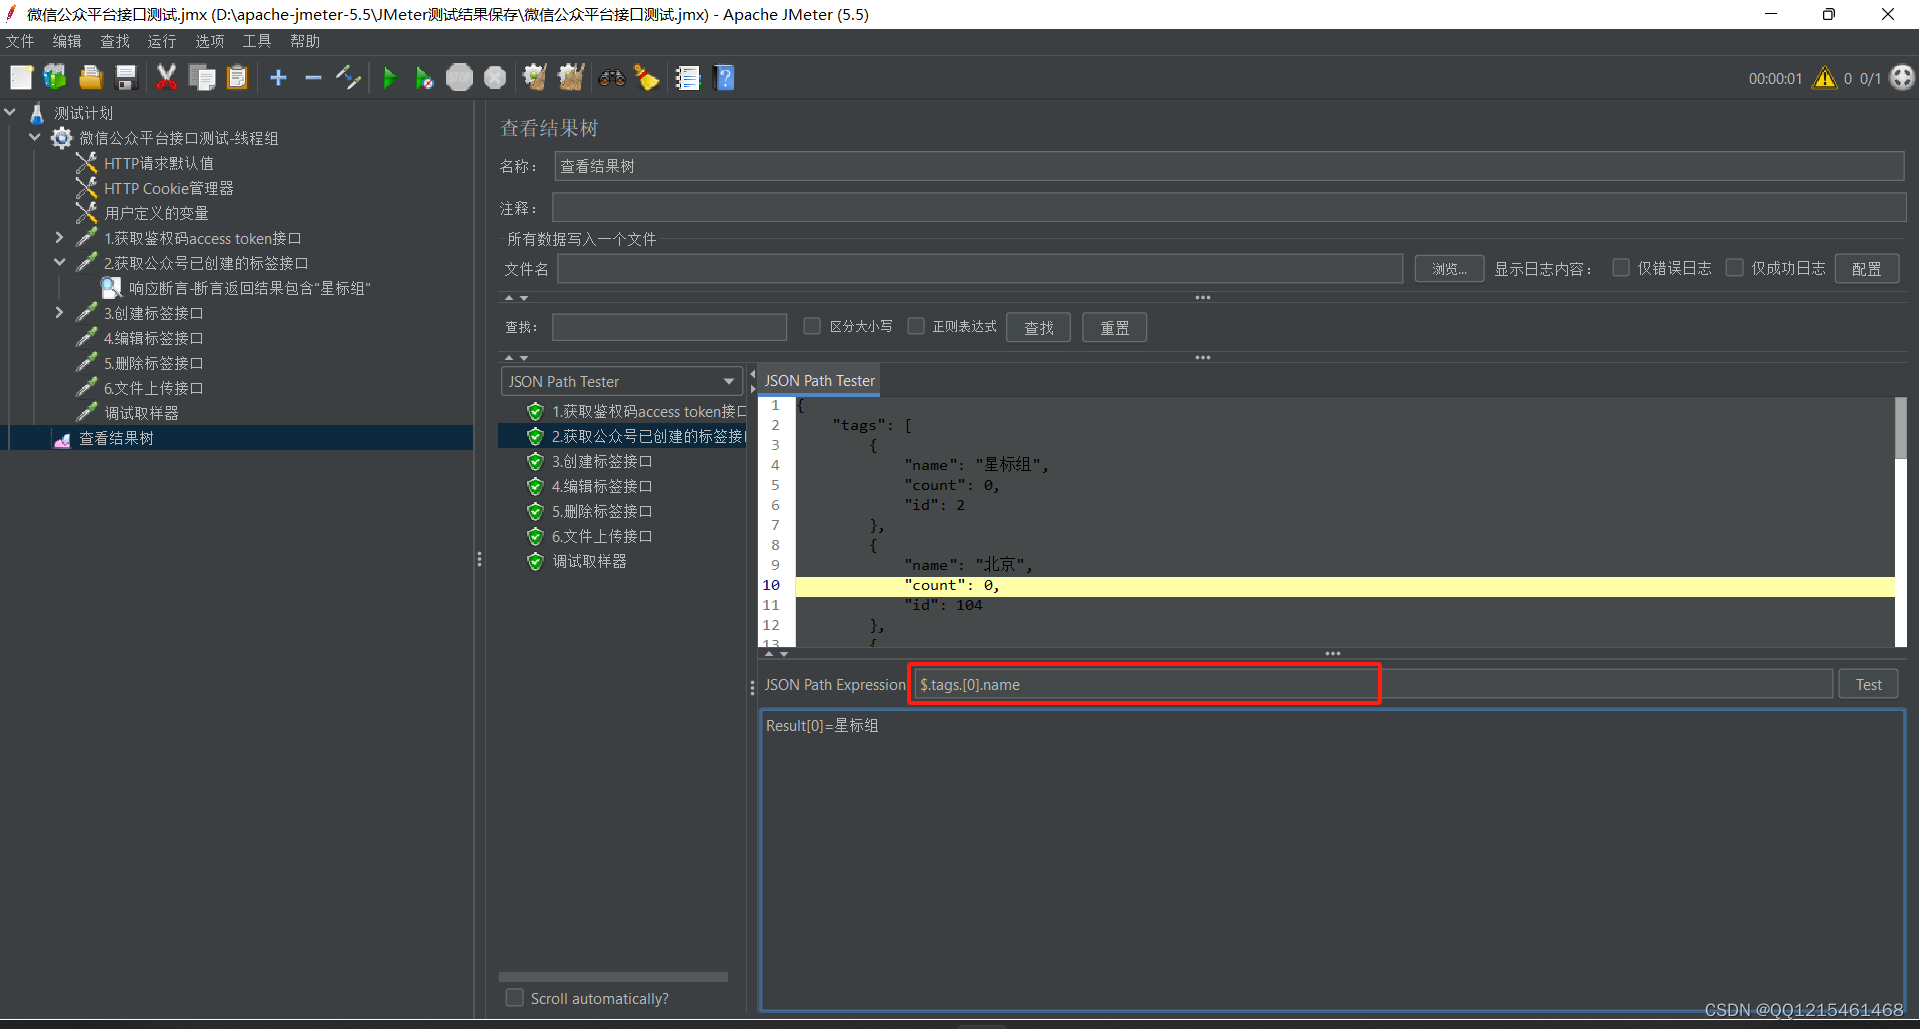
Task: Click the JSON Path Expression input field
Action: point(1373,684)
